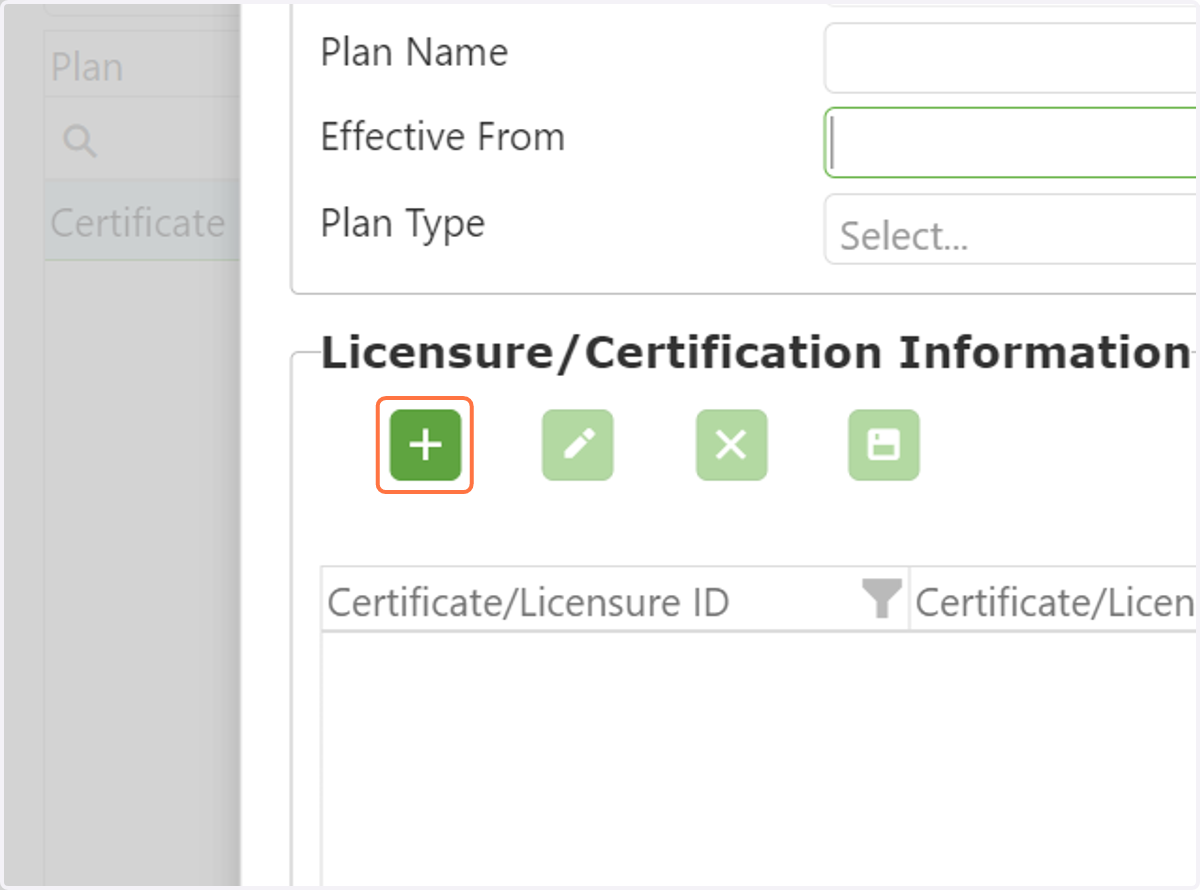Open the Plan Type select dropdown

[1010, 229]
